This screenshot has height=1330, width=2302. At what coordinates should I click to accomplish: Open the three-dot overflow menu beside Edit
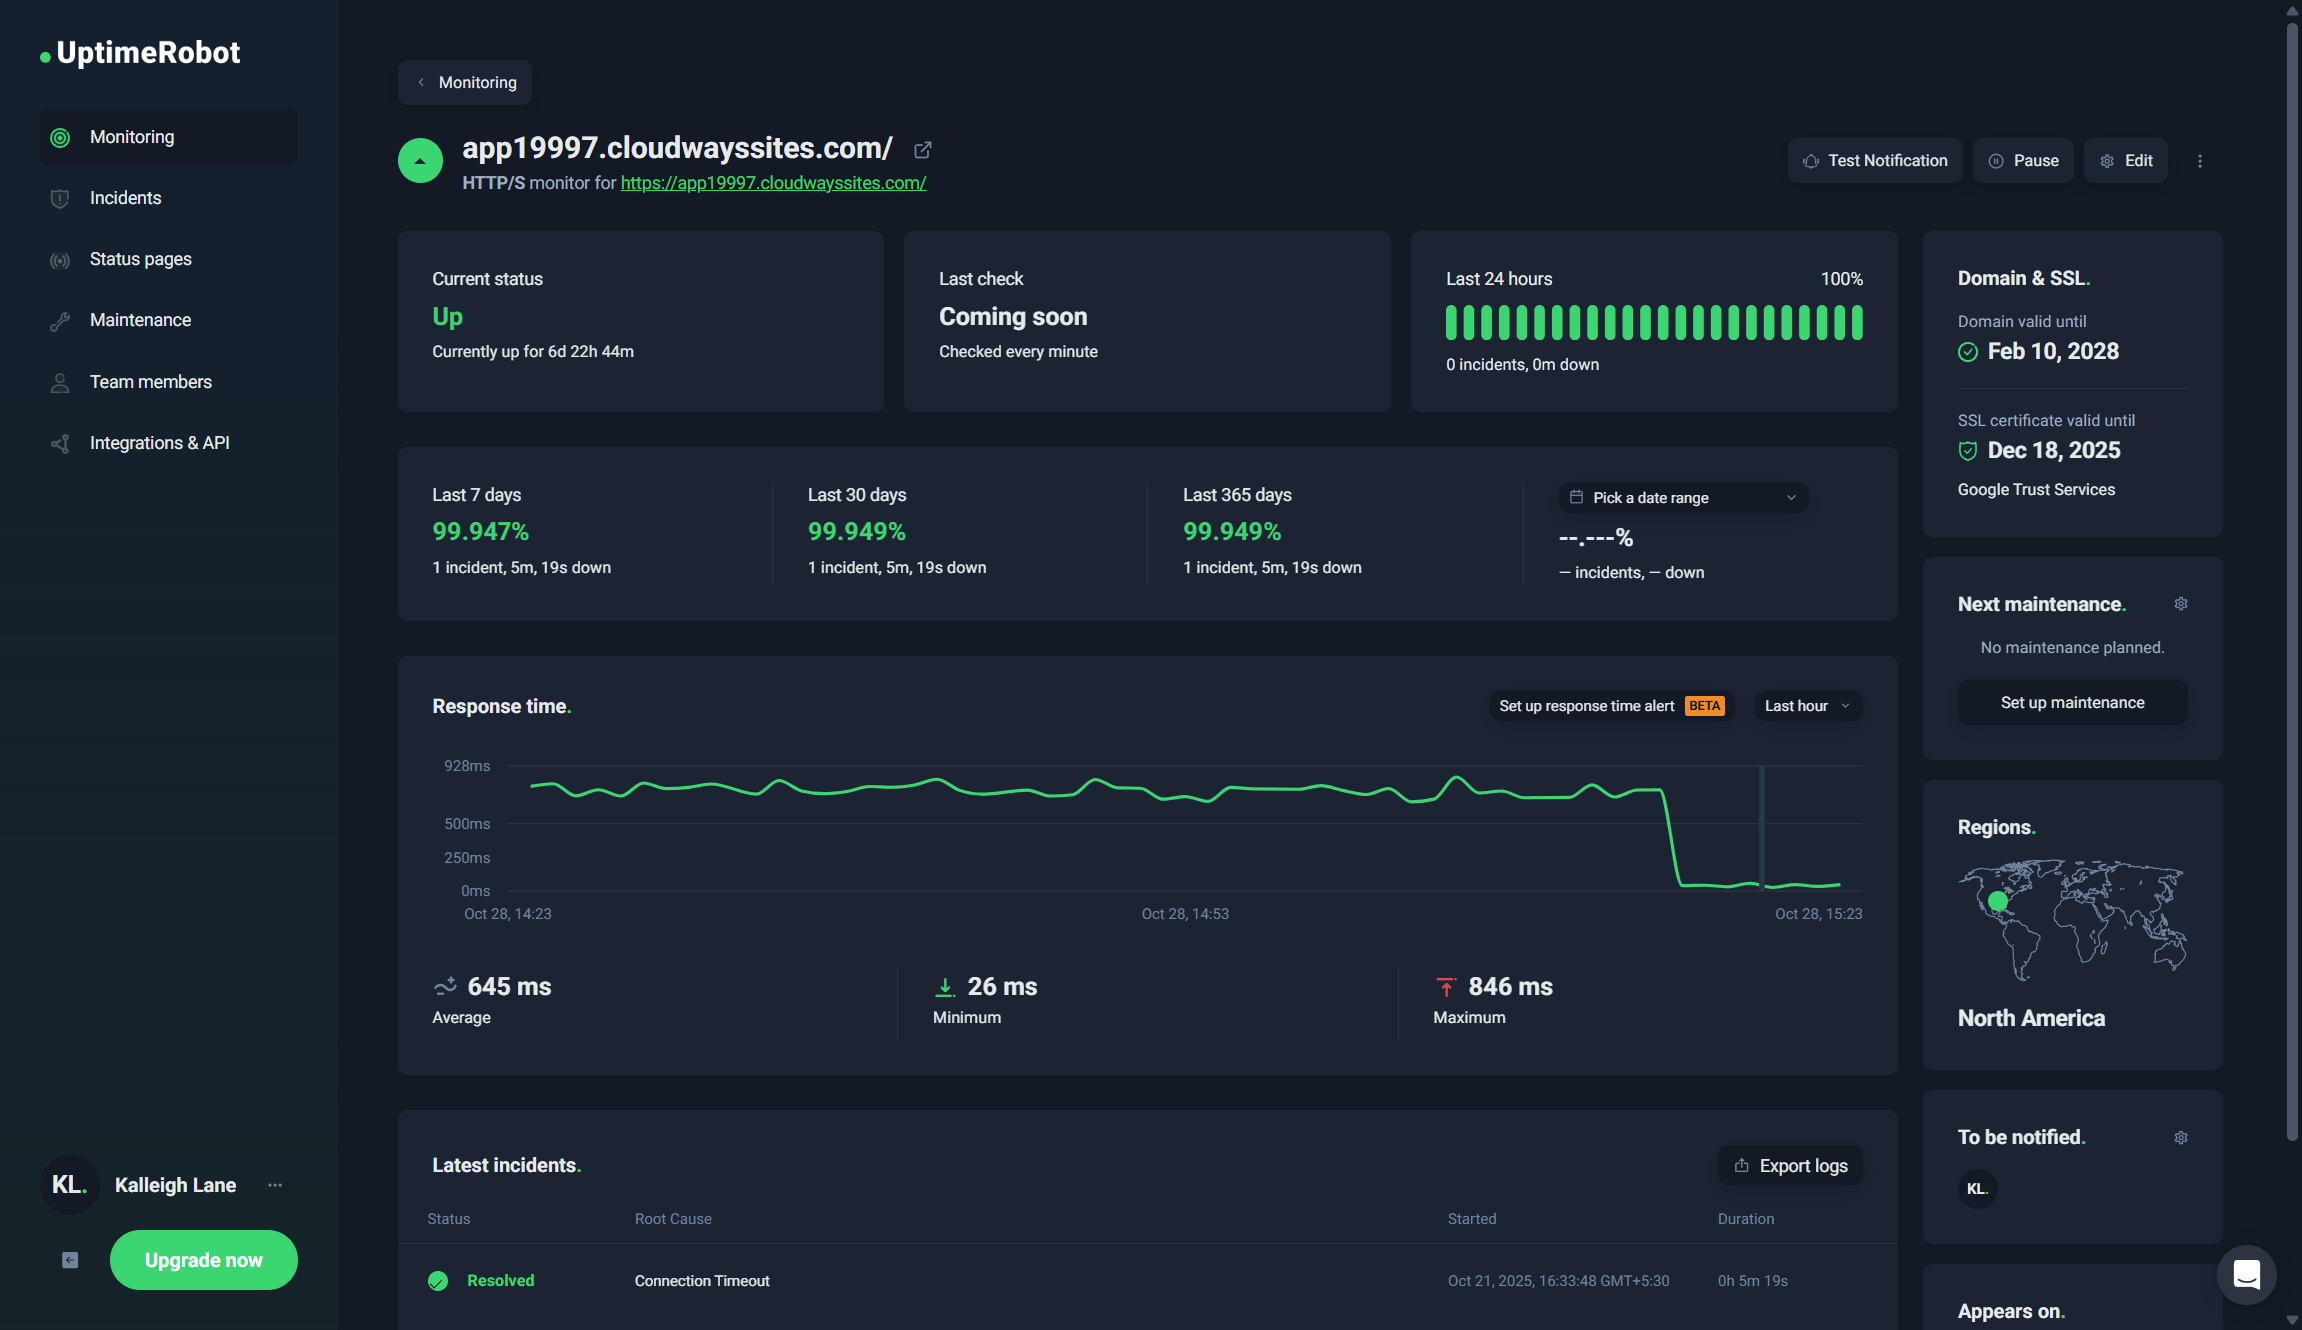2199,160
